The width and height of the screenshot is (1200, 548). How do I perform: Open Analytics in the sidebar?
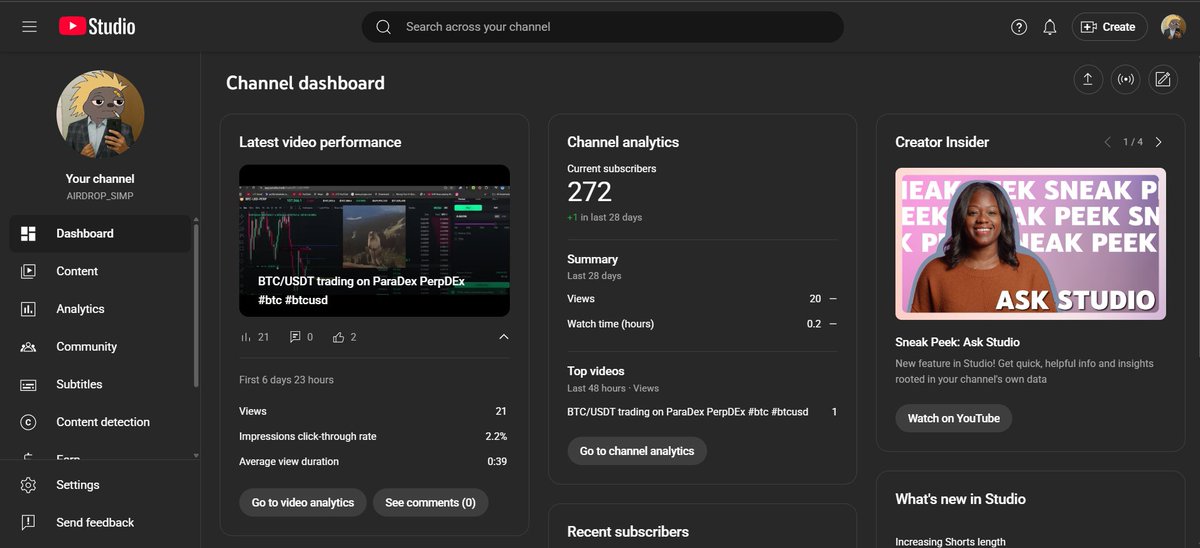point(100,309)
